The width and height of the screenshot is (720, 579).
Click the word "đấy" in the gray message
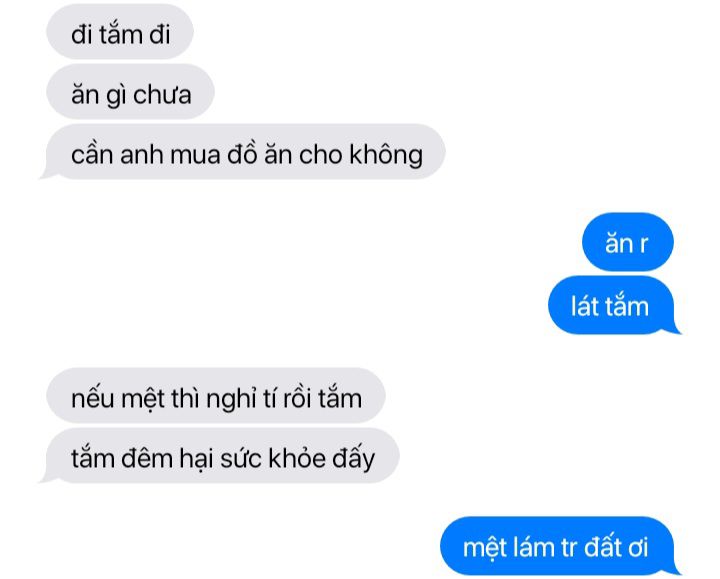point(354,457)
